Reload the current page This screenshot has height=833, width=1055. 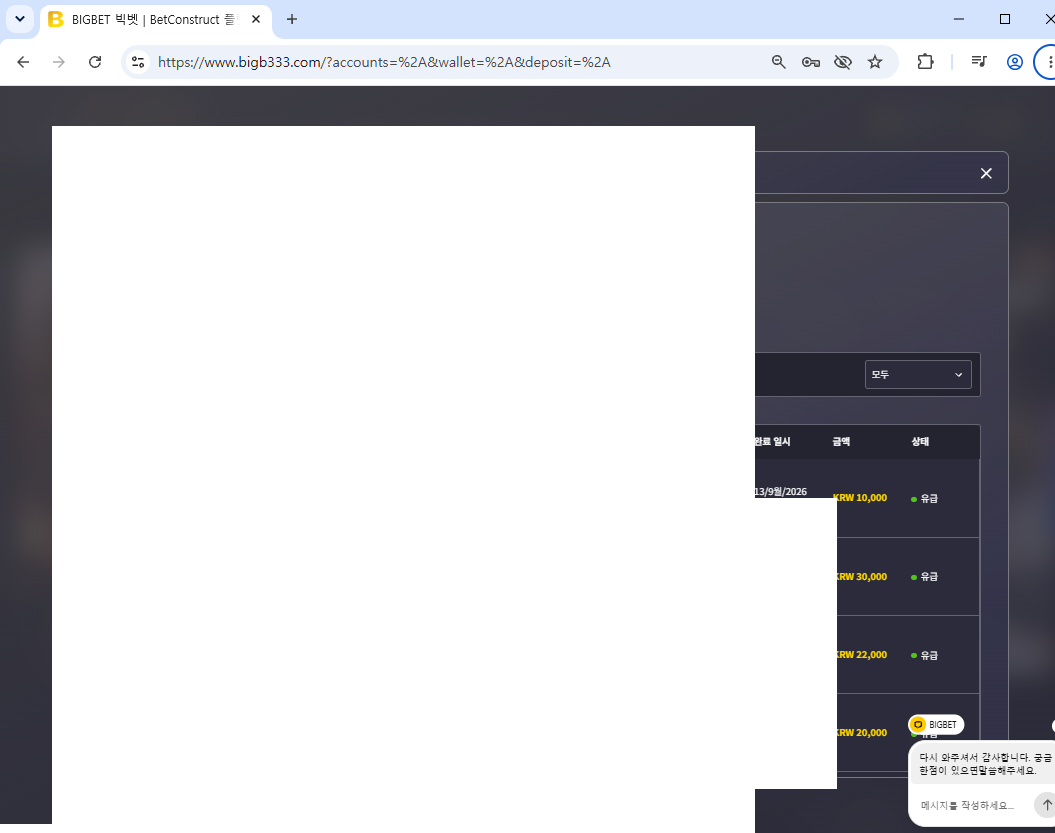click(95, 62)
